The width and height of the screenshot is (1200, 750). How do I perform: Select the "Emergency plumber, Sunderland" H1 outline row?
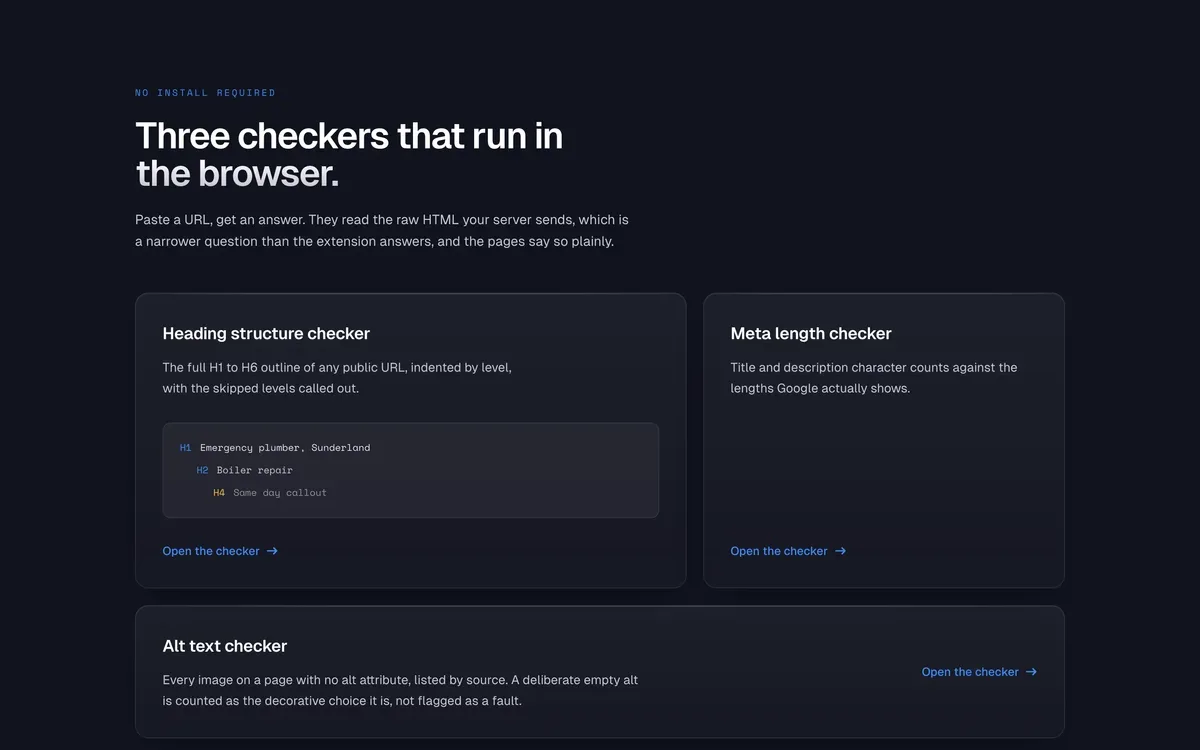(x=275, y=448)
